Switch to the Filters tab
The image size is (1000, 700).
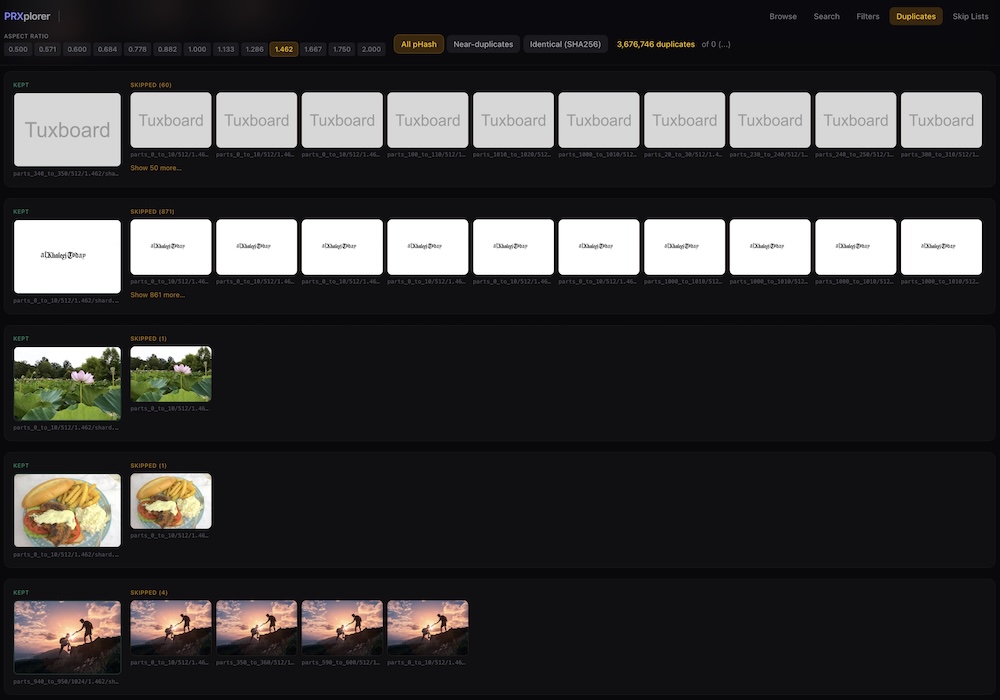[x=867, y=17]
